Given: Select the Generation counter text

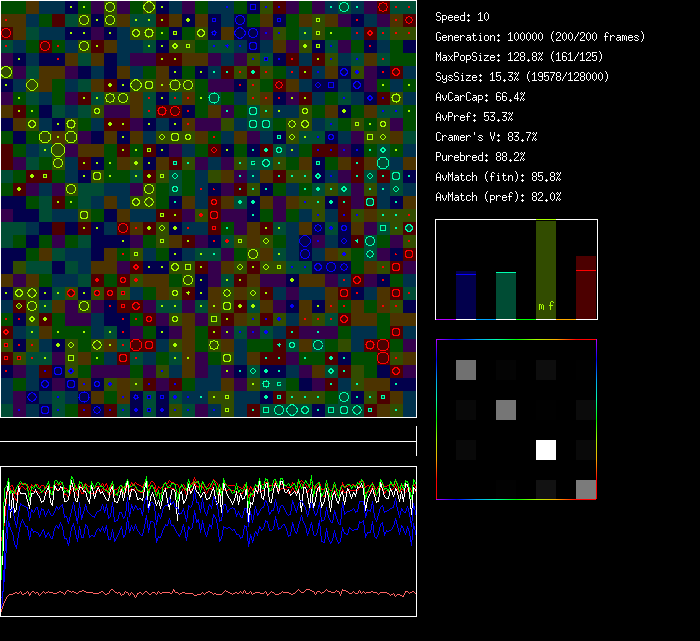Looking at the screenshot, I should pos(541,37).
